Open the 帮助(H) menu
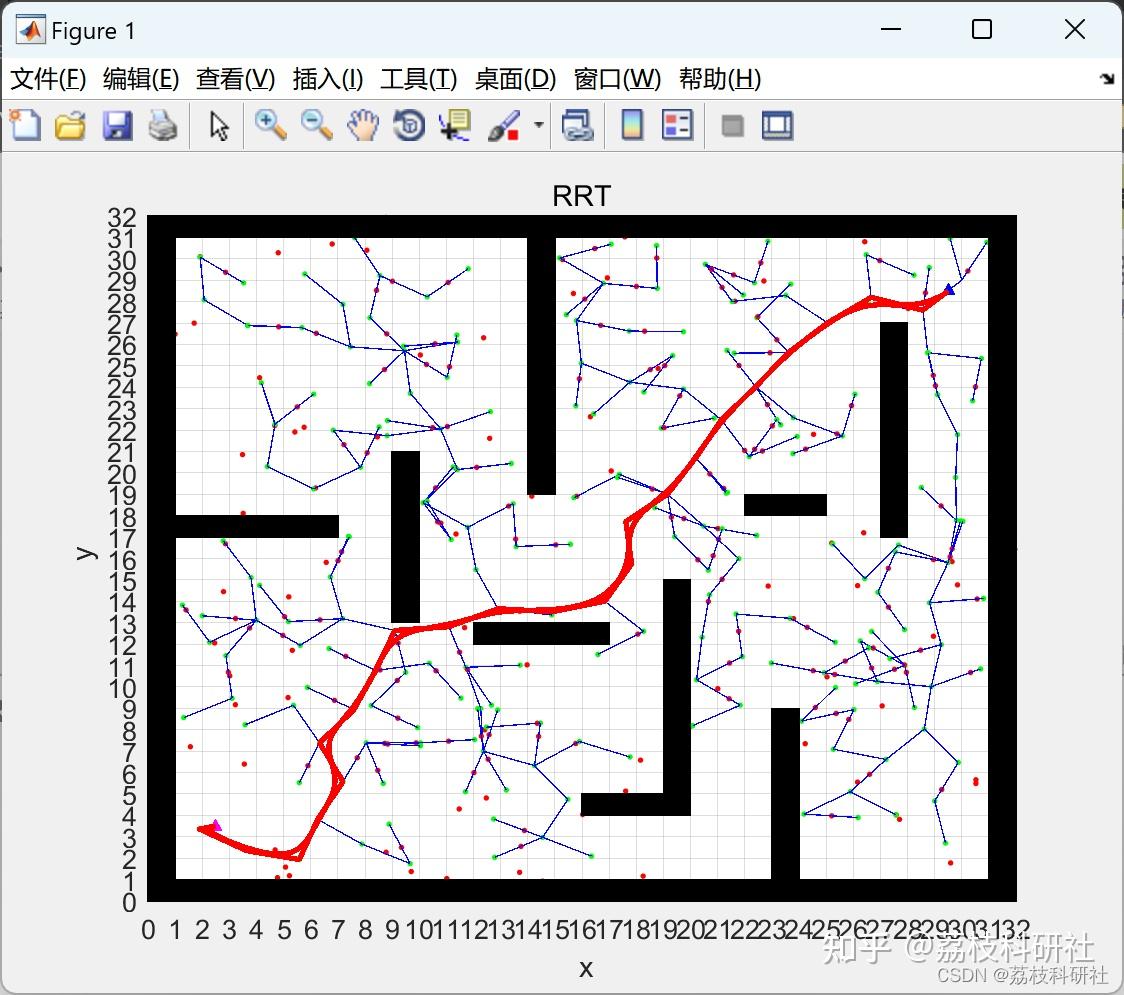This screenshot has height=995, width=1124. point(720,79)
